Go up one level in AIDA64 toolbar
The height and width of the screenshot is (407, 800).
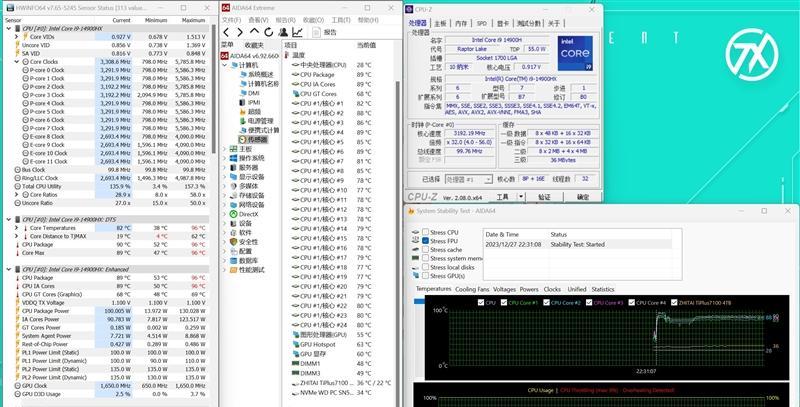(255, 33)
